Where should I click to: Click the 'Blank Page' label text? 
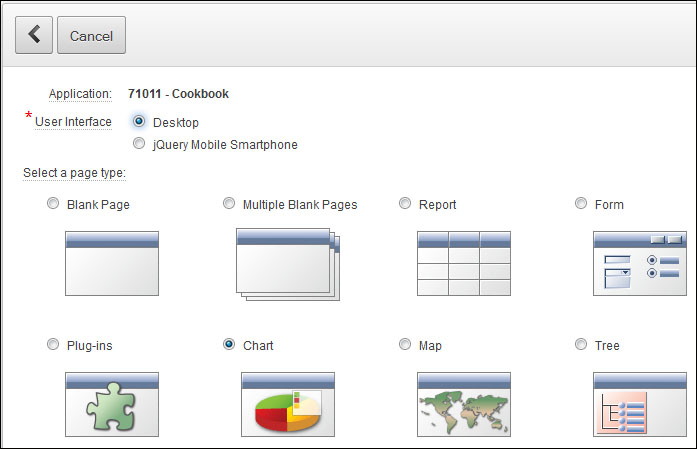pos(98,204)
